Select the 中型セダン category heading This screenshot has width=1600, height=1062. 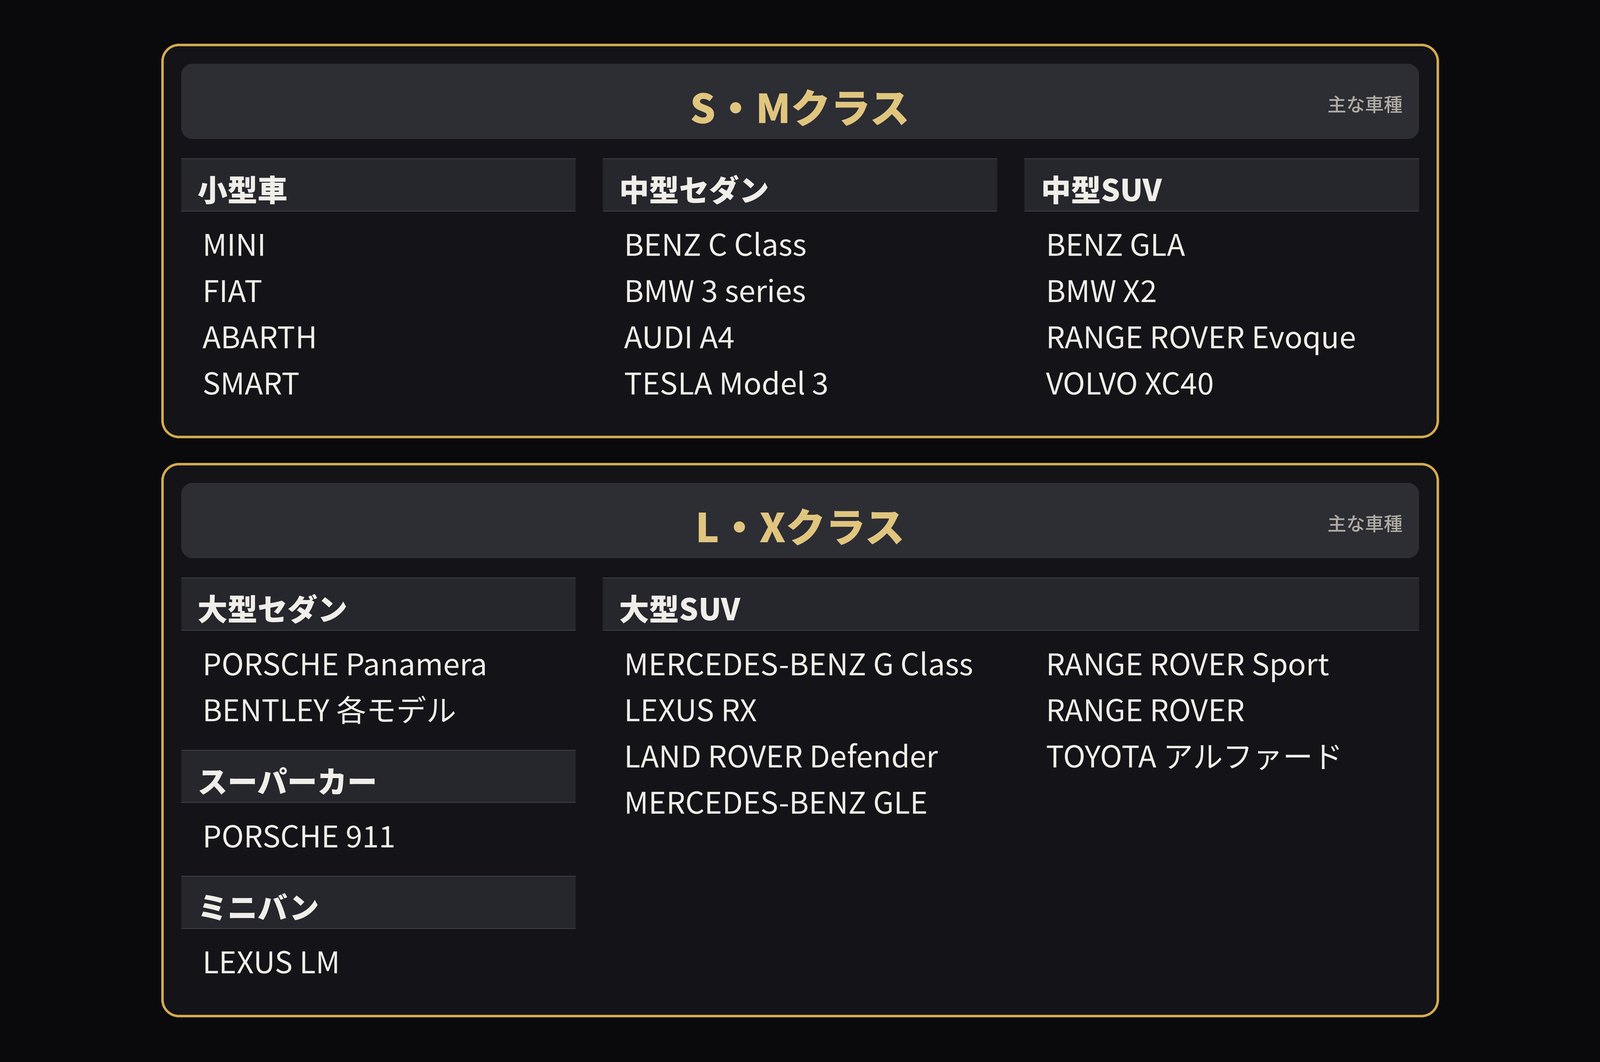coord(694,189)
